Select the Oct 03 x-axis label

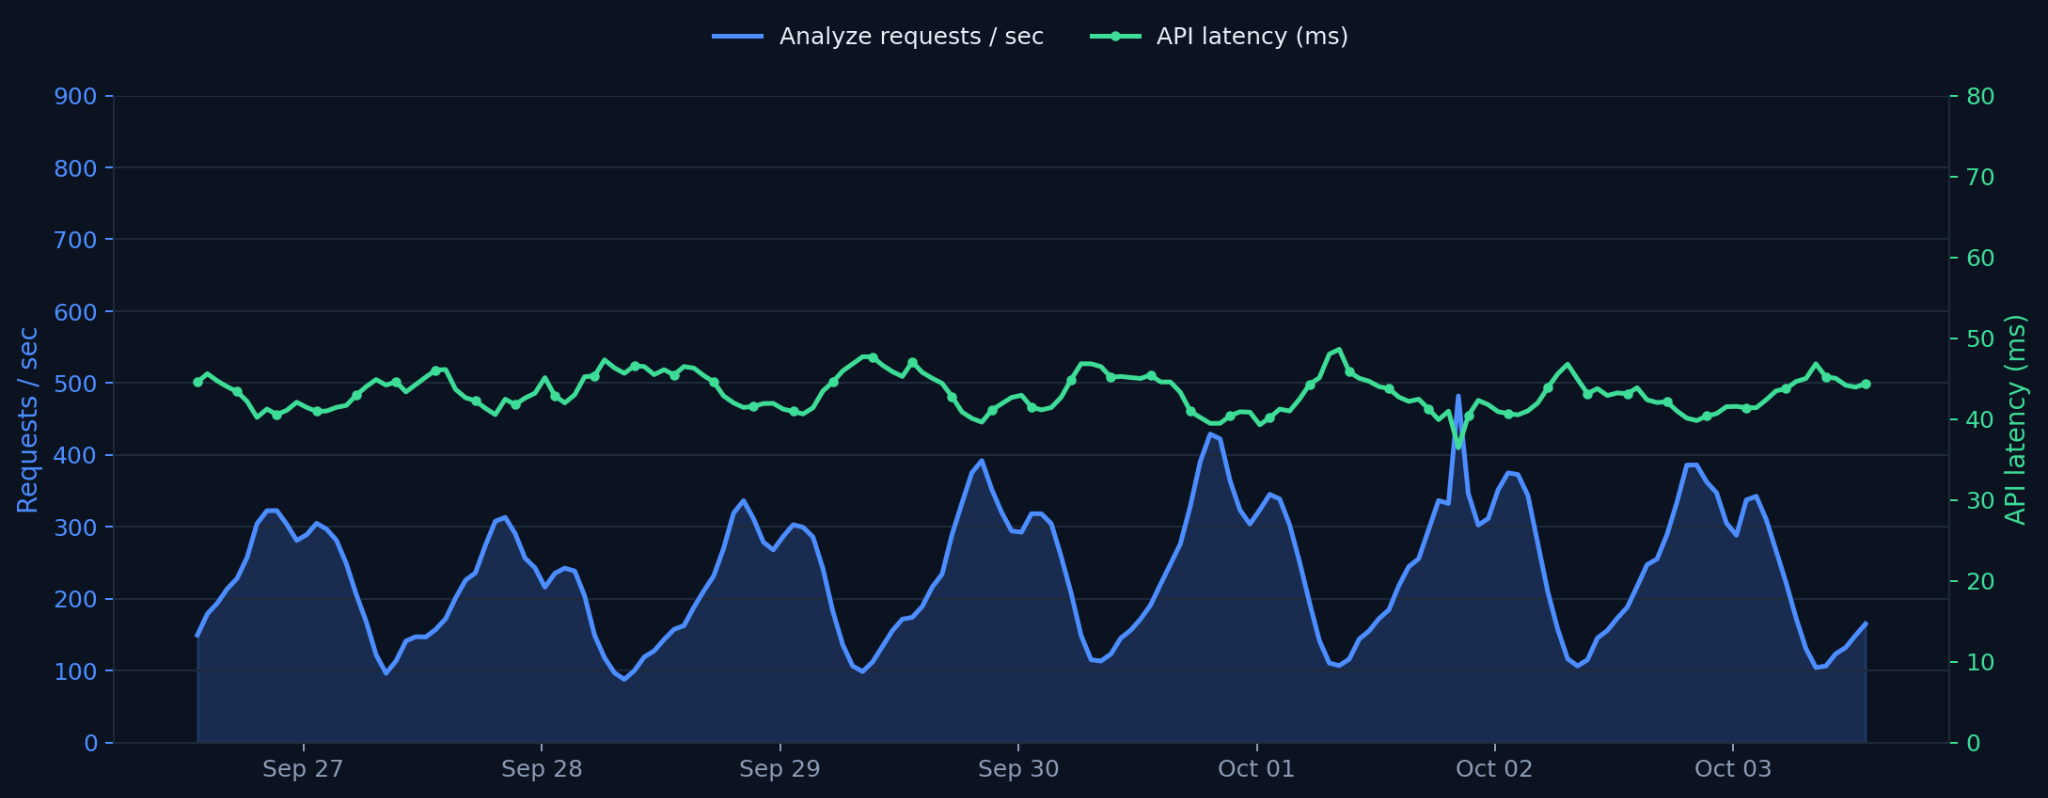[x=1733, y=769]
